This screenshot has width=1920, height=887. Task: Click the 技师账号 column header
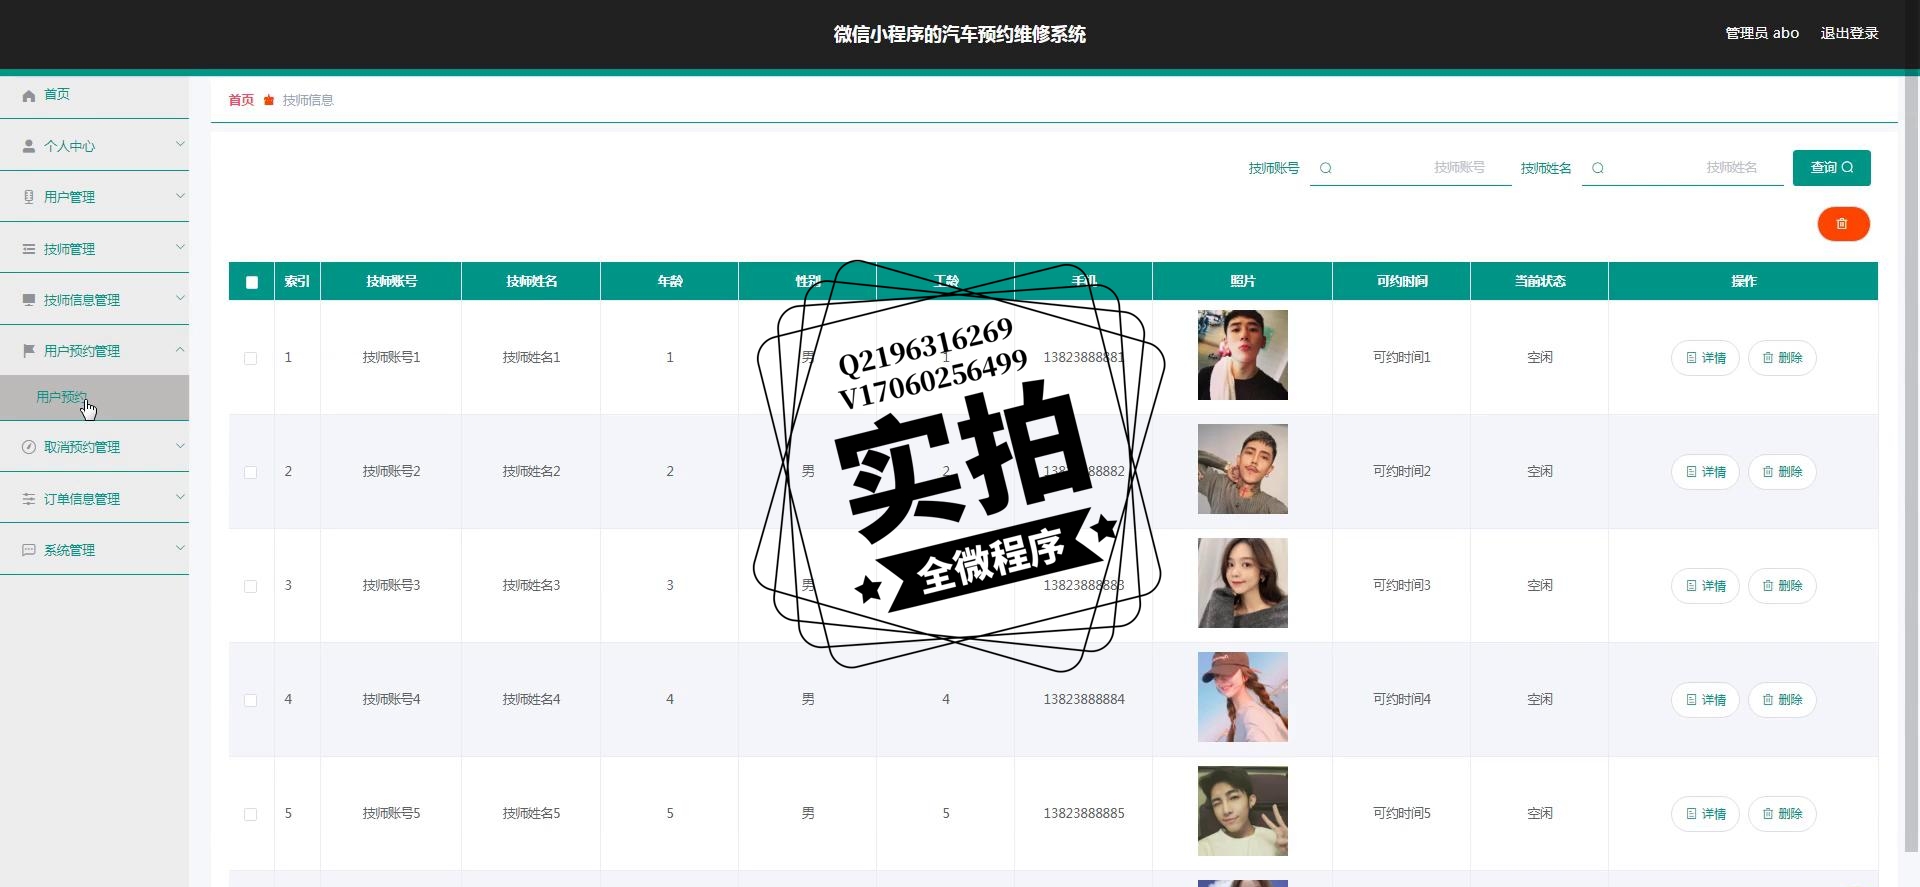[x=392, y=281]
